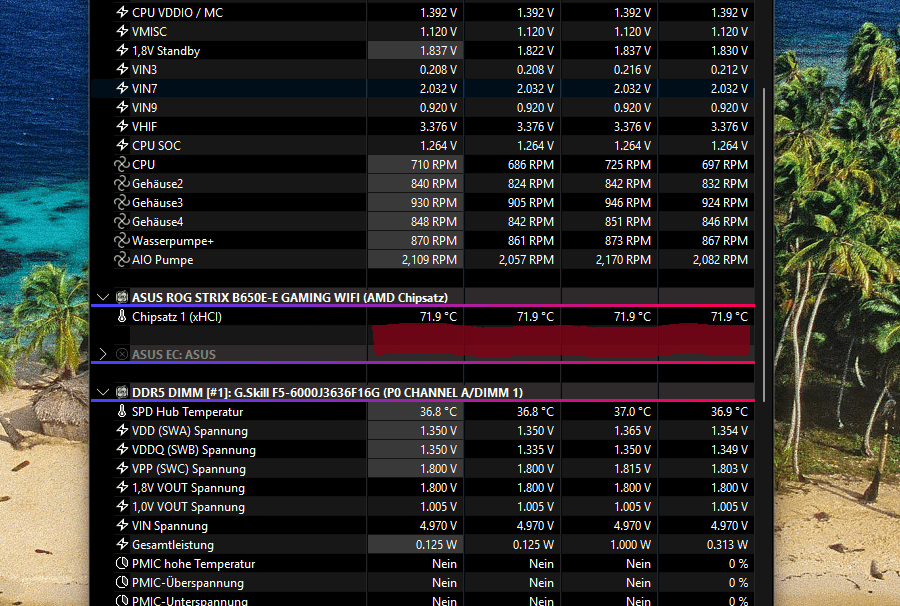The image size is (900, 606).
Task: Click the vertical scrollbar of the sensor list
Action: [764, 244]
